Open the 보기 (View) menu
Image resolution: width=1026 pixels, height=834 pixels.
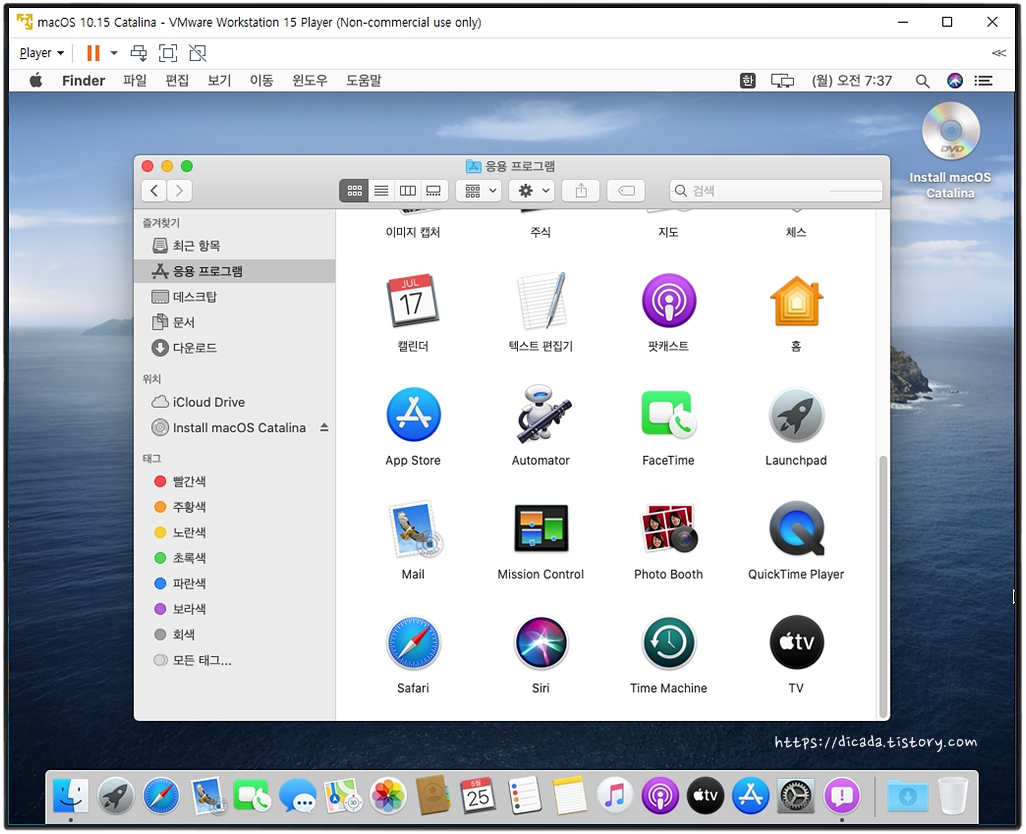click(x=219, y=80)
